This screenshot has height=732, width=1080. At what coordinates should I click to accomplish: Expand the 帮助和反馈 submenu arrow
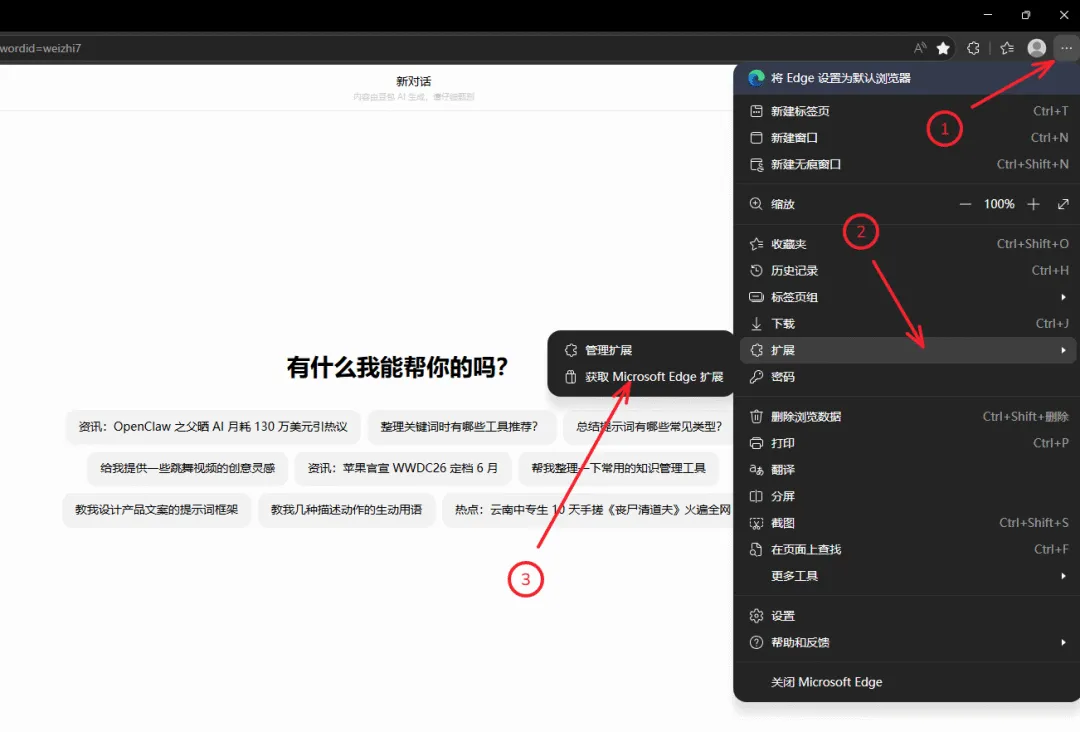click(1063, 642)
